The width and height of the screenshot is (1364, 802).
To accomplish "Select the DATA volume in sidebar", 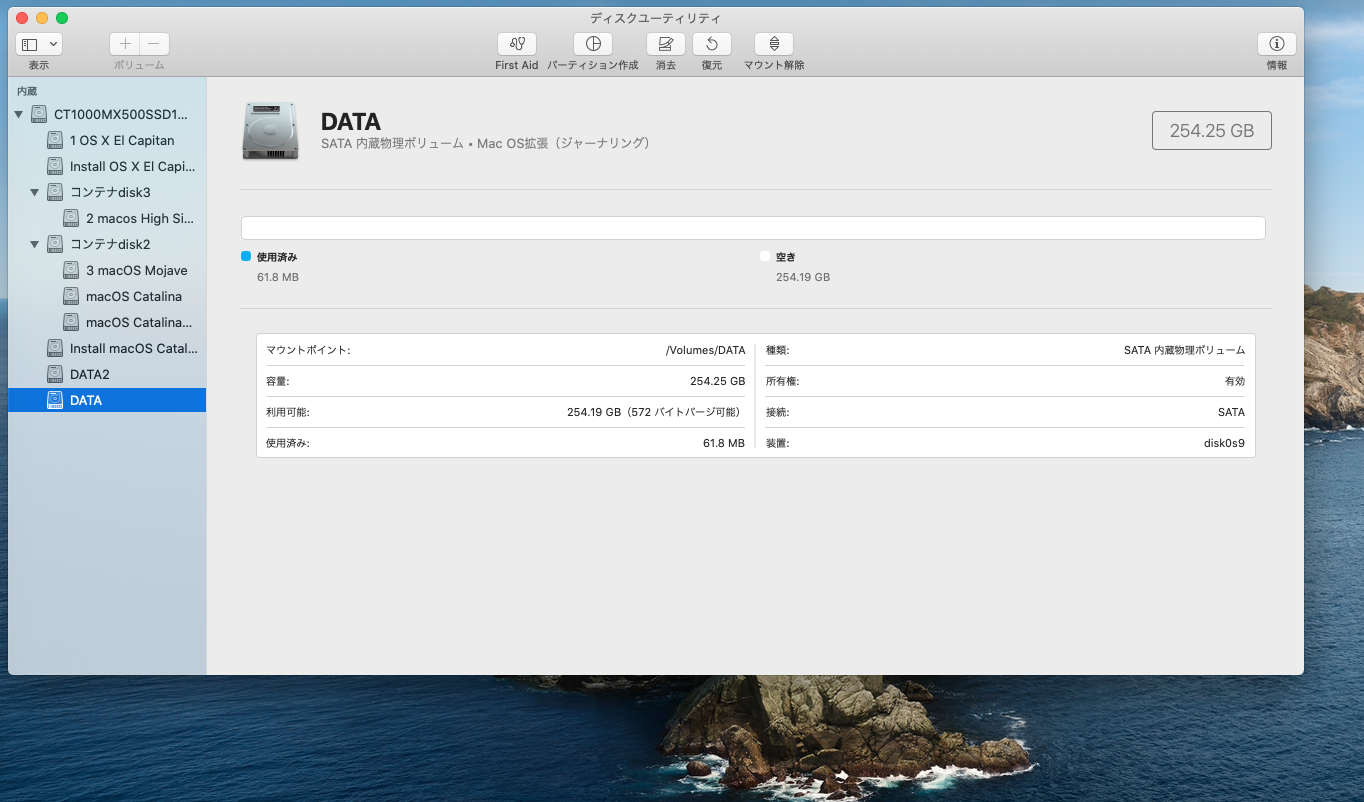I will (107, 400).
